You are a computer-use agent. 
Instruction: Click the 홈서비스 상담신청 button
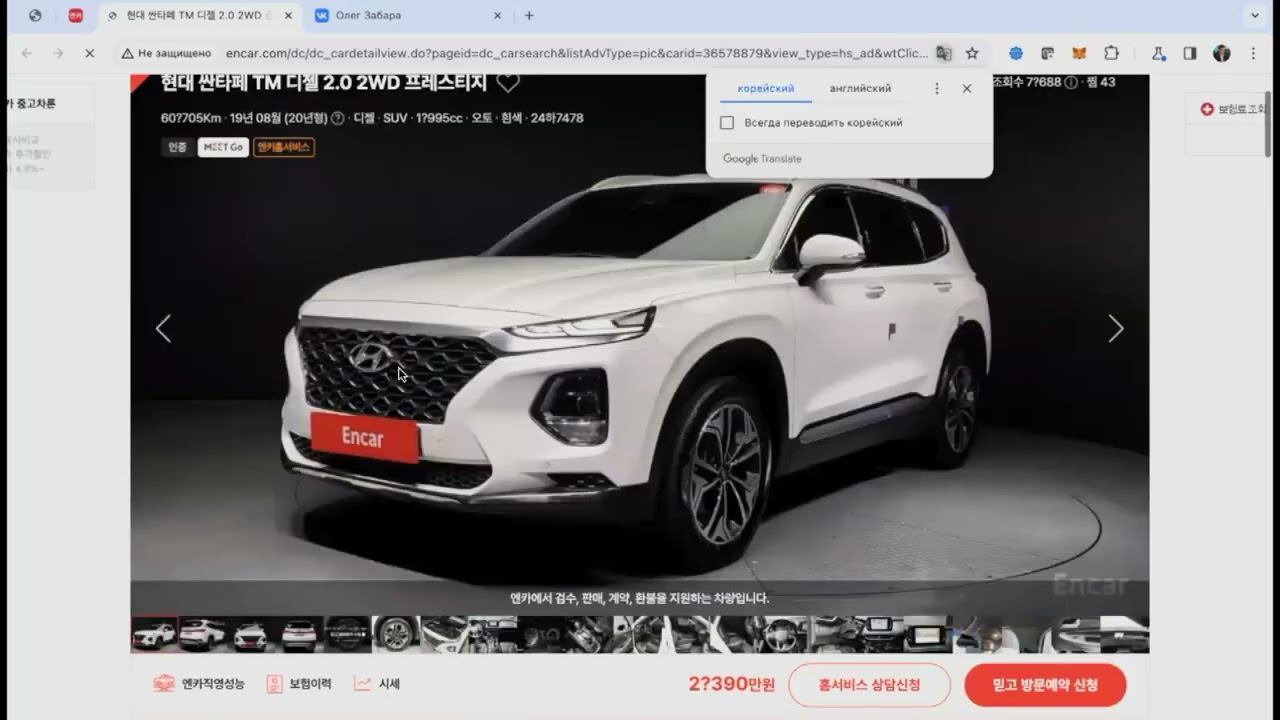click(x=869, y=685)
